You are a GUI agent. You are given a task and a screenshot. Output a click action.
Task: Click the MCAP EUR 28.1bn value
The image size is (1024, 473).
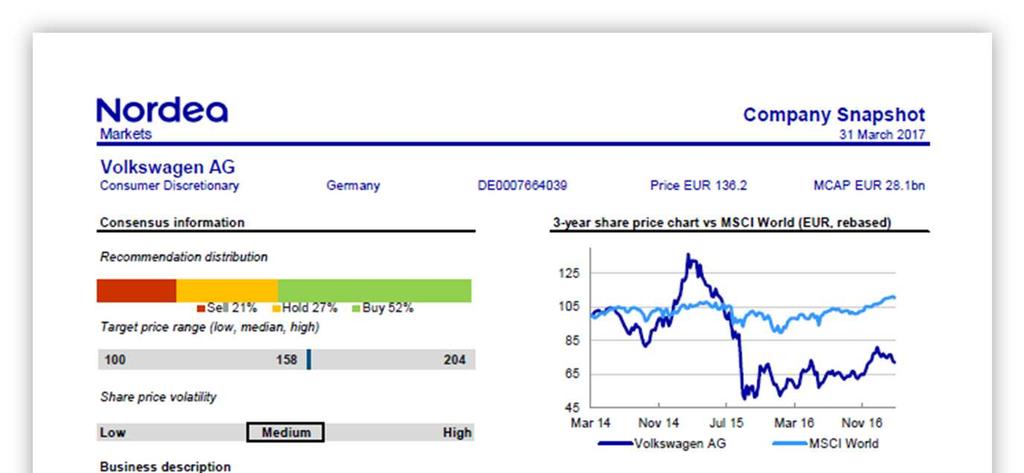point(869,186)
